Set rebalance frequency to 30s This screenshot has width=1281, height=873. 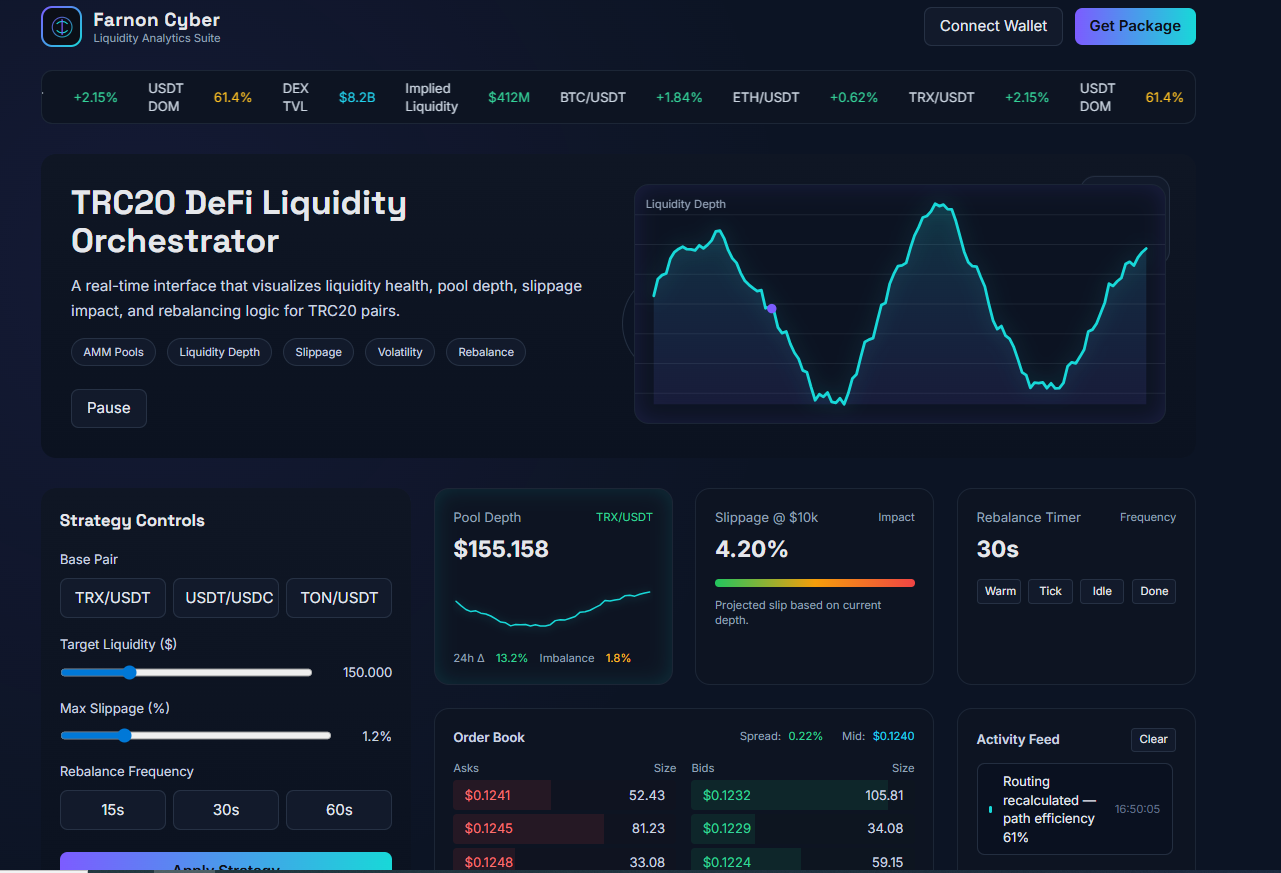point(226,810)
